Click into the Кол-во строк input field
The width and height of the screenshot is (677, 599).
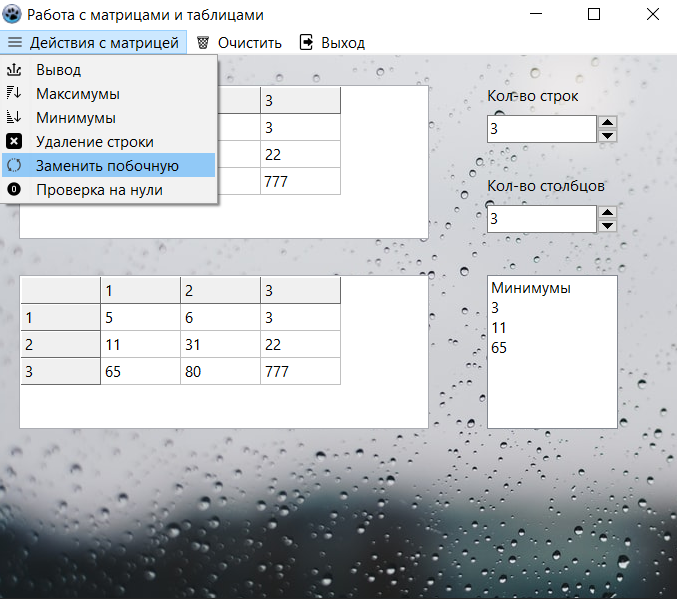coord(542,129)
